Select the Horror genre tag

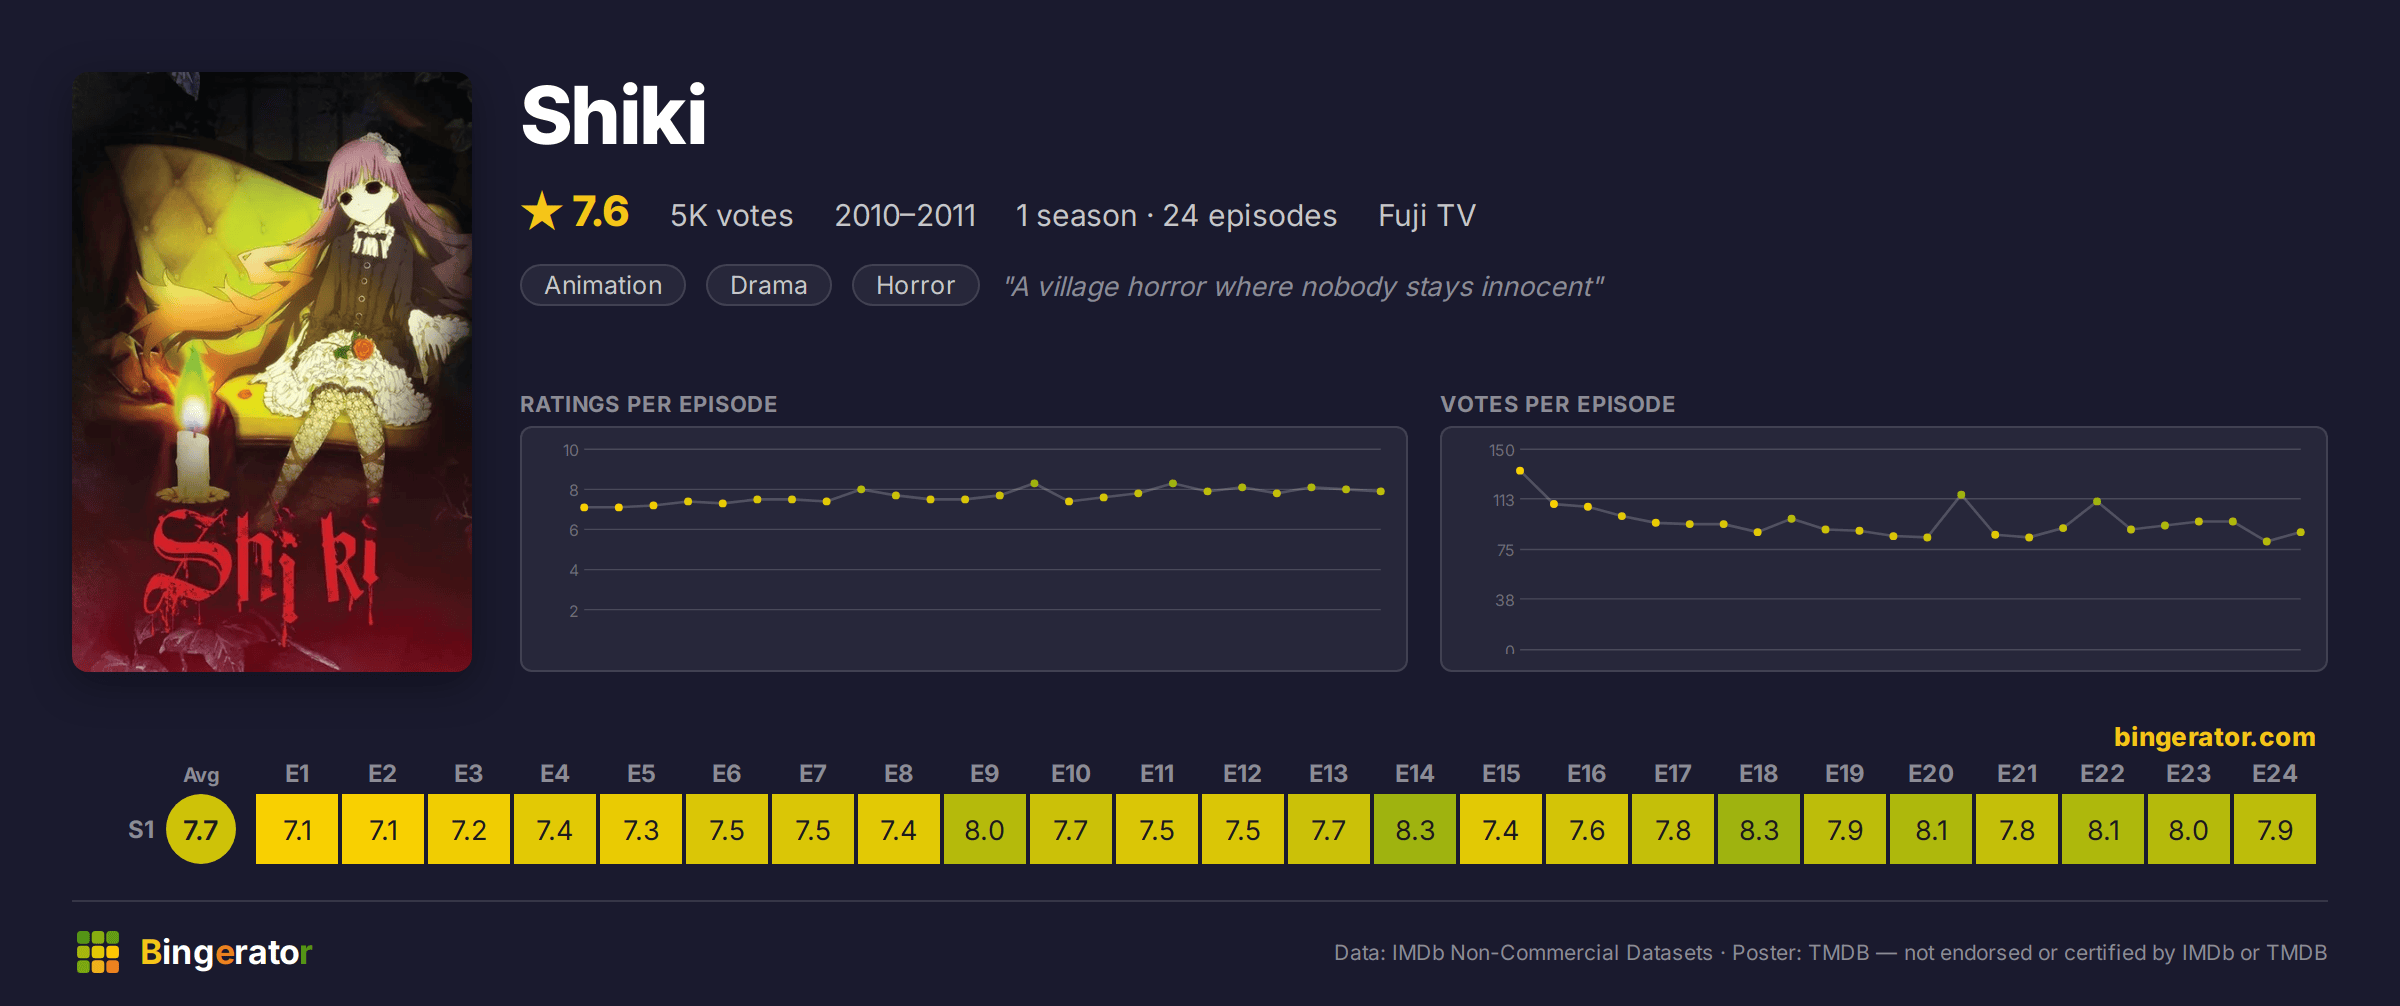point(915,285)
